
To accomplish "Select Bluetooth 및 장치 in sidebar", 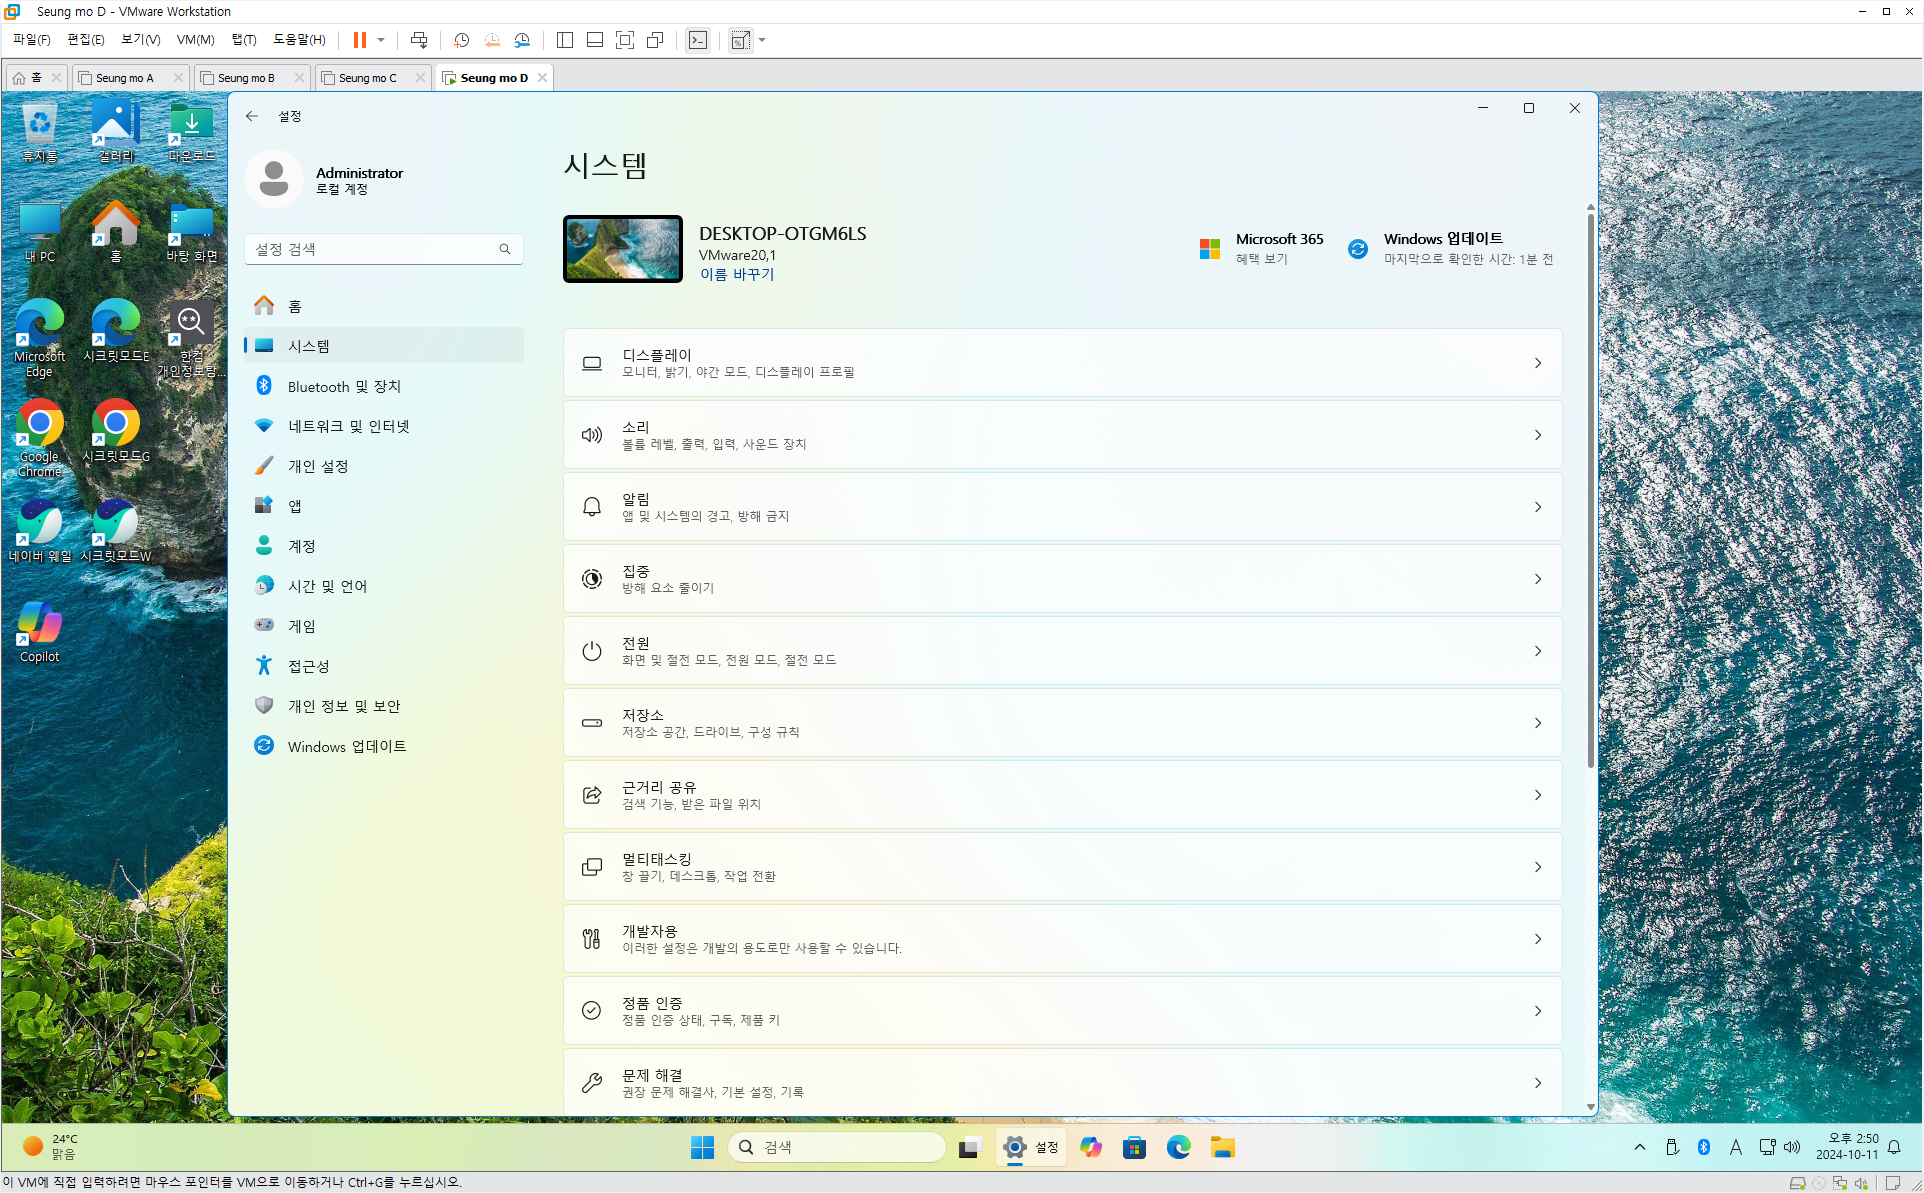I will click(384, 386).
